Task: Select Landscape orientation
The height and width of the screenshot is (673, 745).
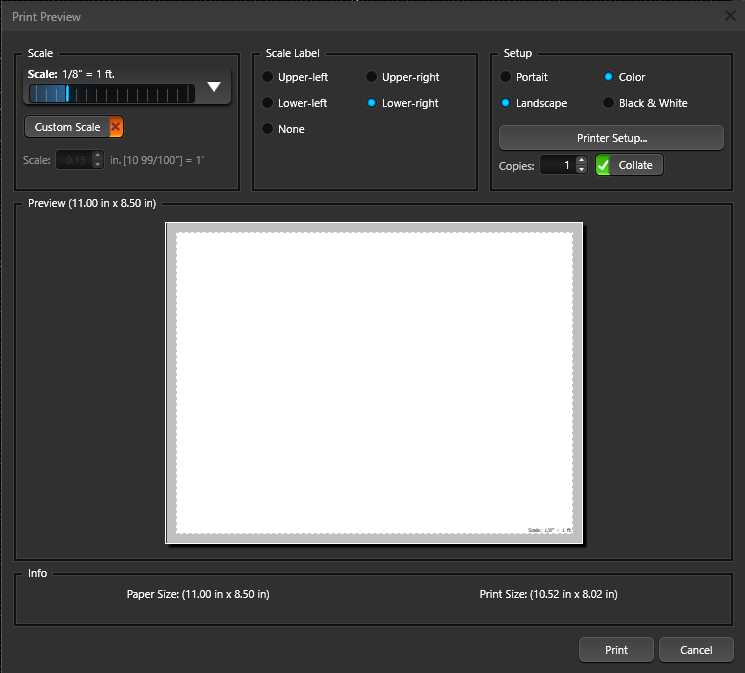Action: click(506, 103)
